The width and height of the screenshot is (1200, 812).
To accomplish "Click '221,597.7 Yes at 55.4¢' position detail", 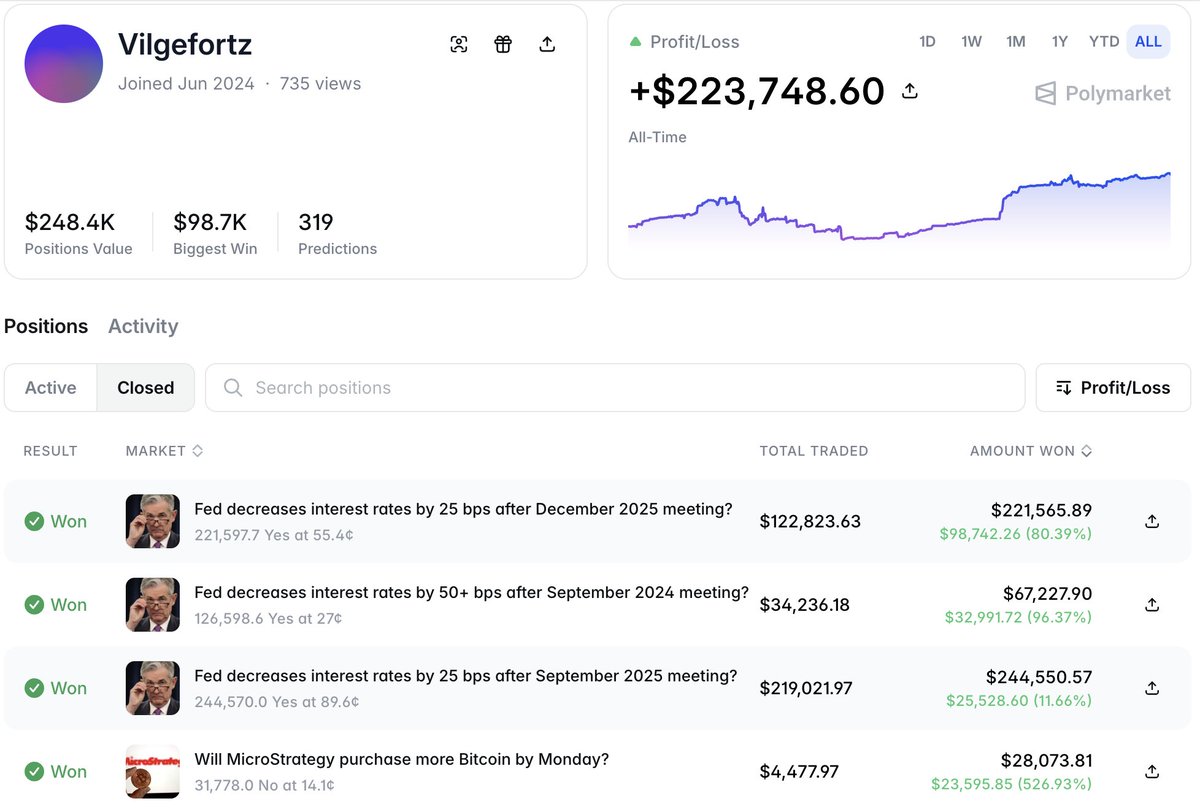I will tap(274, 535).
